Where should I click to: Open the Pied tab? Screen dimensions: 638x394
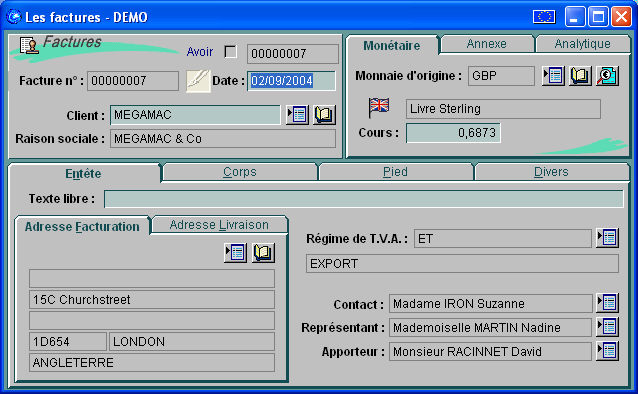395,172
